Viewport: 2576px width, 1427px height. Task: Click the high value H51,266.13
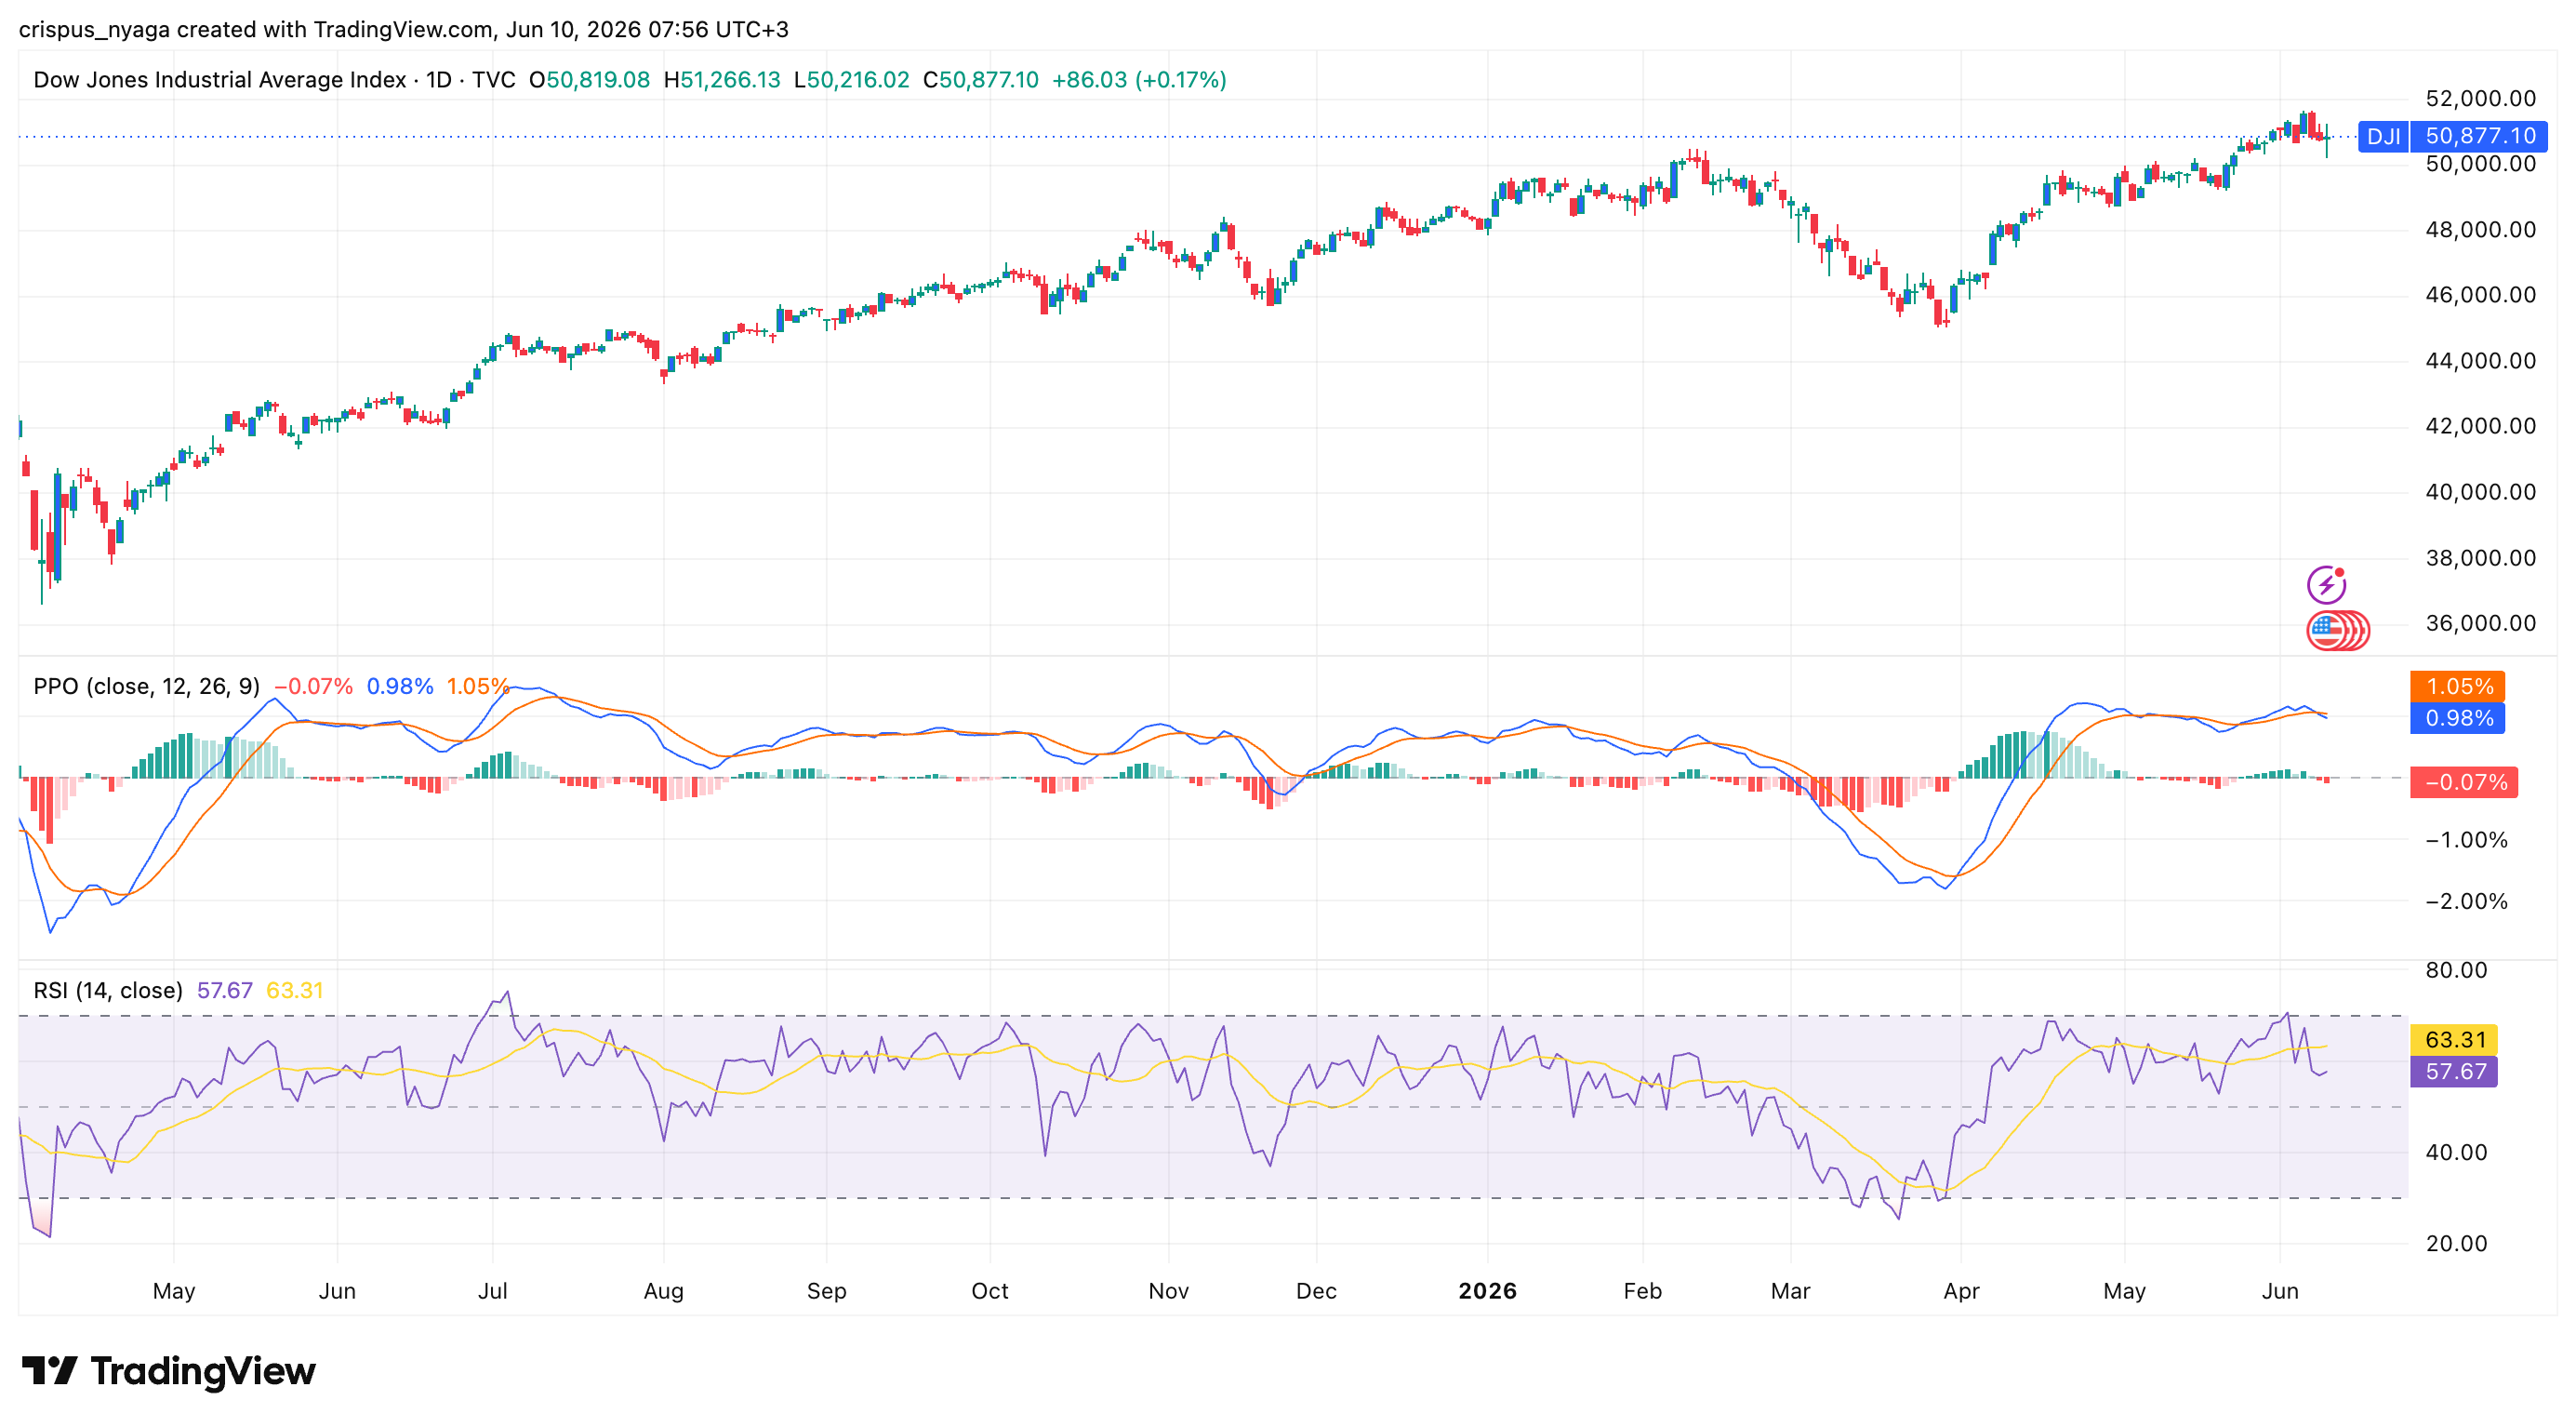click(722, 80)
